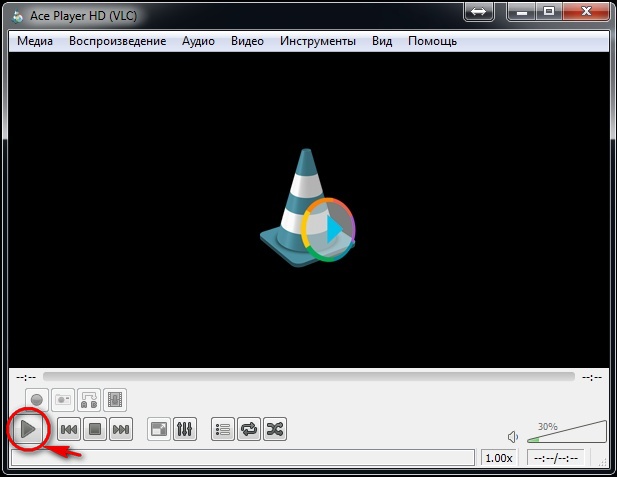Click the left elapsed time label
The image size is (617, 477).
pyautogui.click(x=26, y=377)
